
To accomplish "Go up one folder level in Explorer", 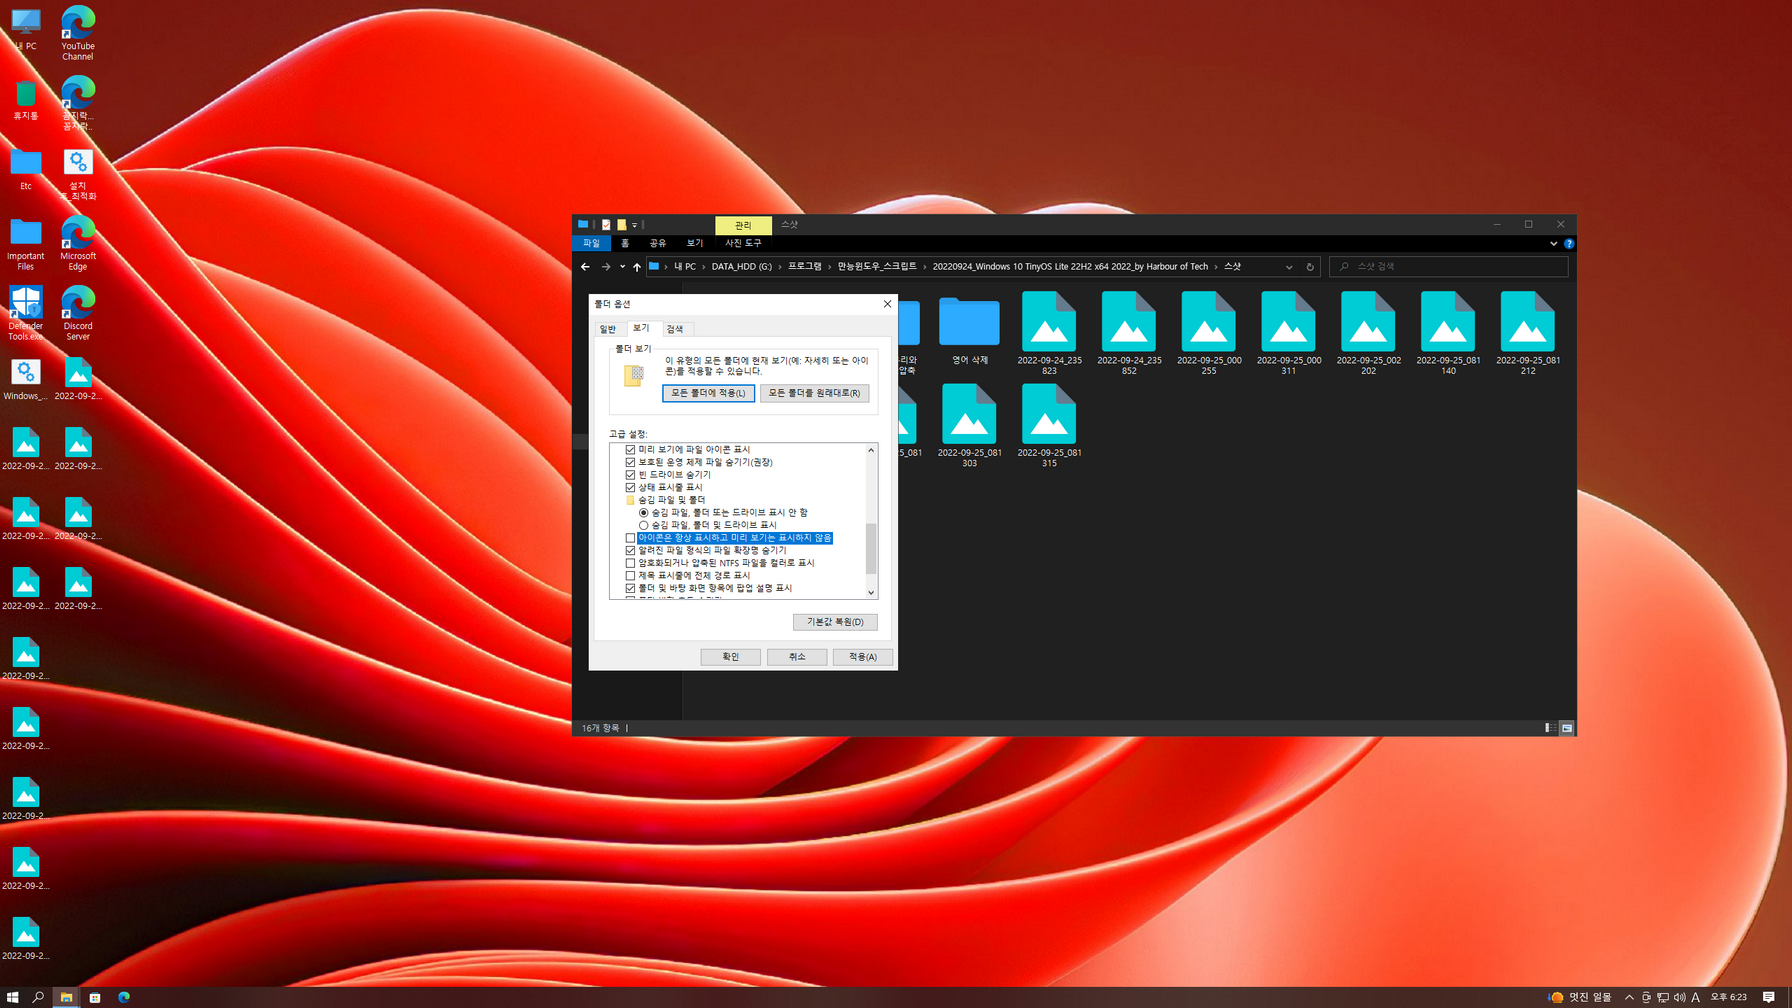I will pyautogui.click(x=637, y=267).
